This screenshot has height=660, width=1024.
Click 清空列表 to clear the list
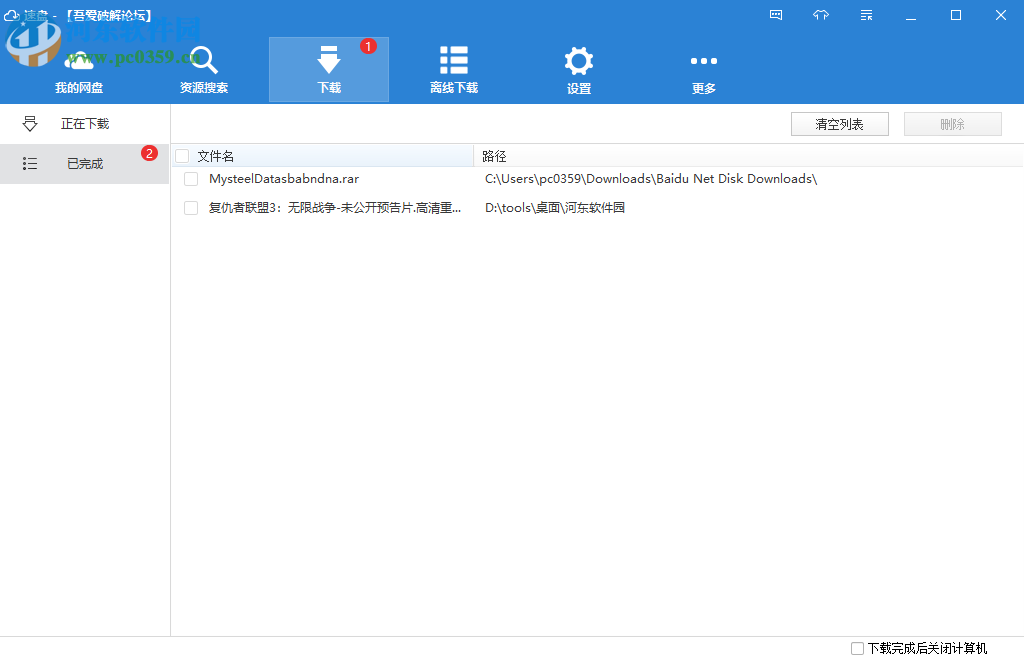click(839, 123)
